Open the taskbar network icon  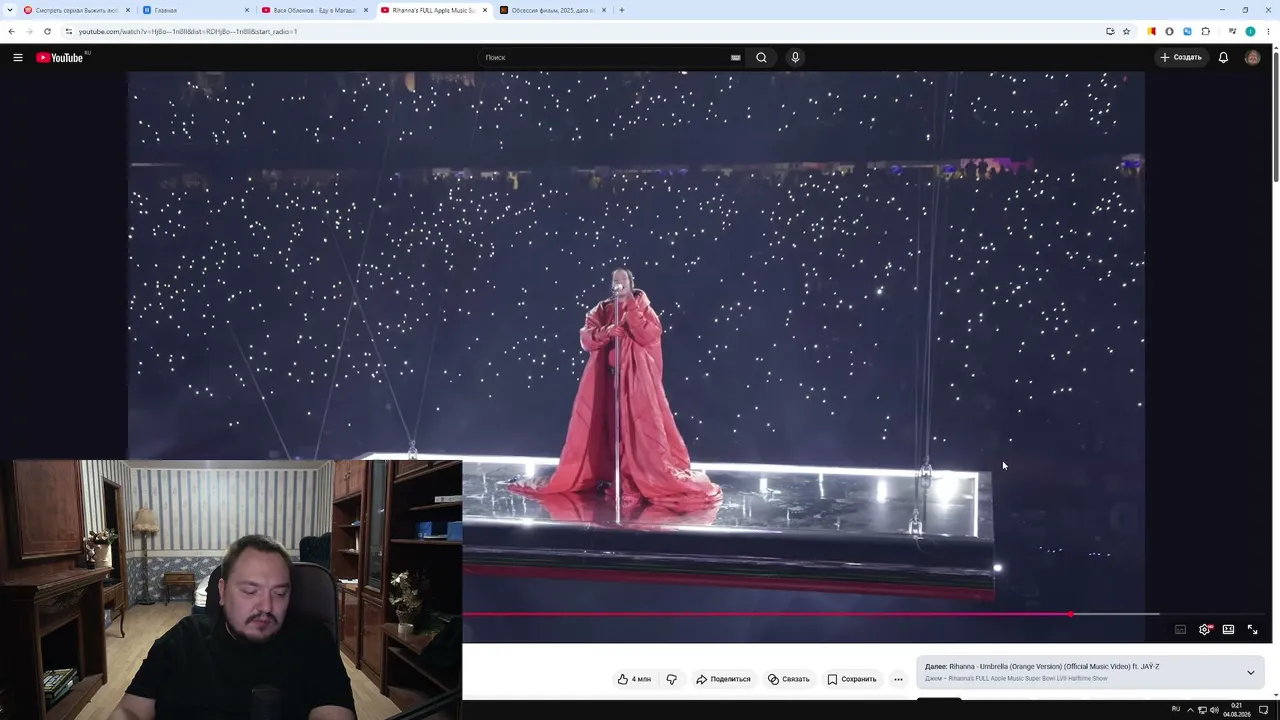click(1202, 710)
